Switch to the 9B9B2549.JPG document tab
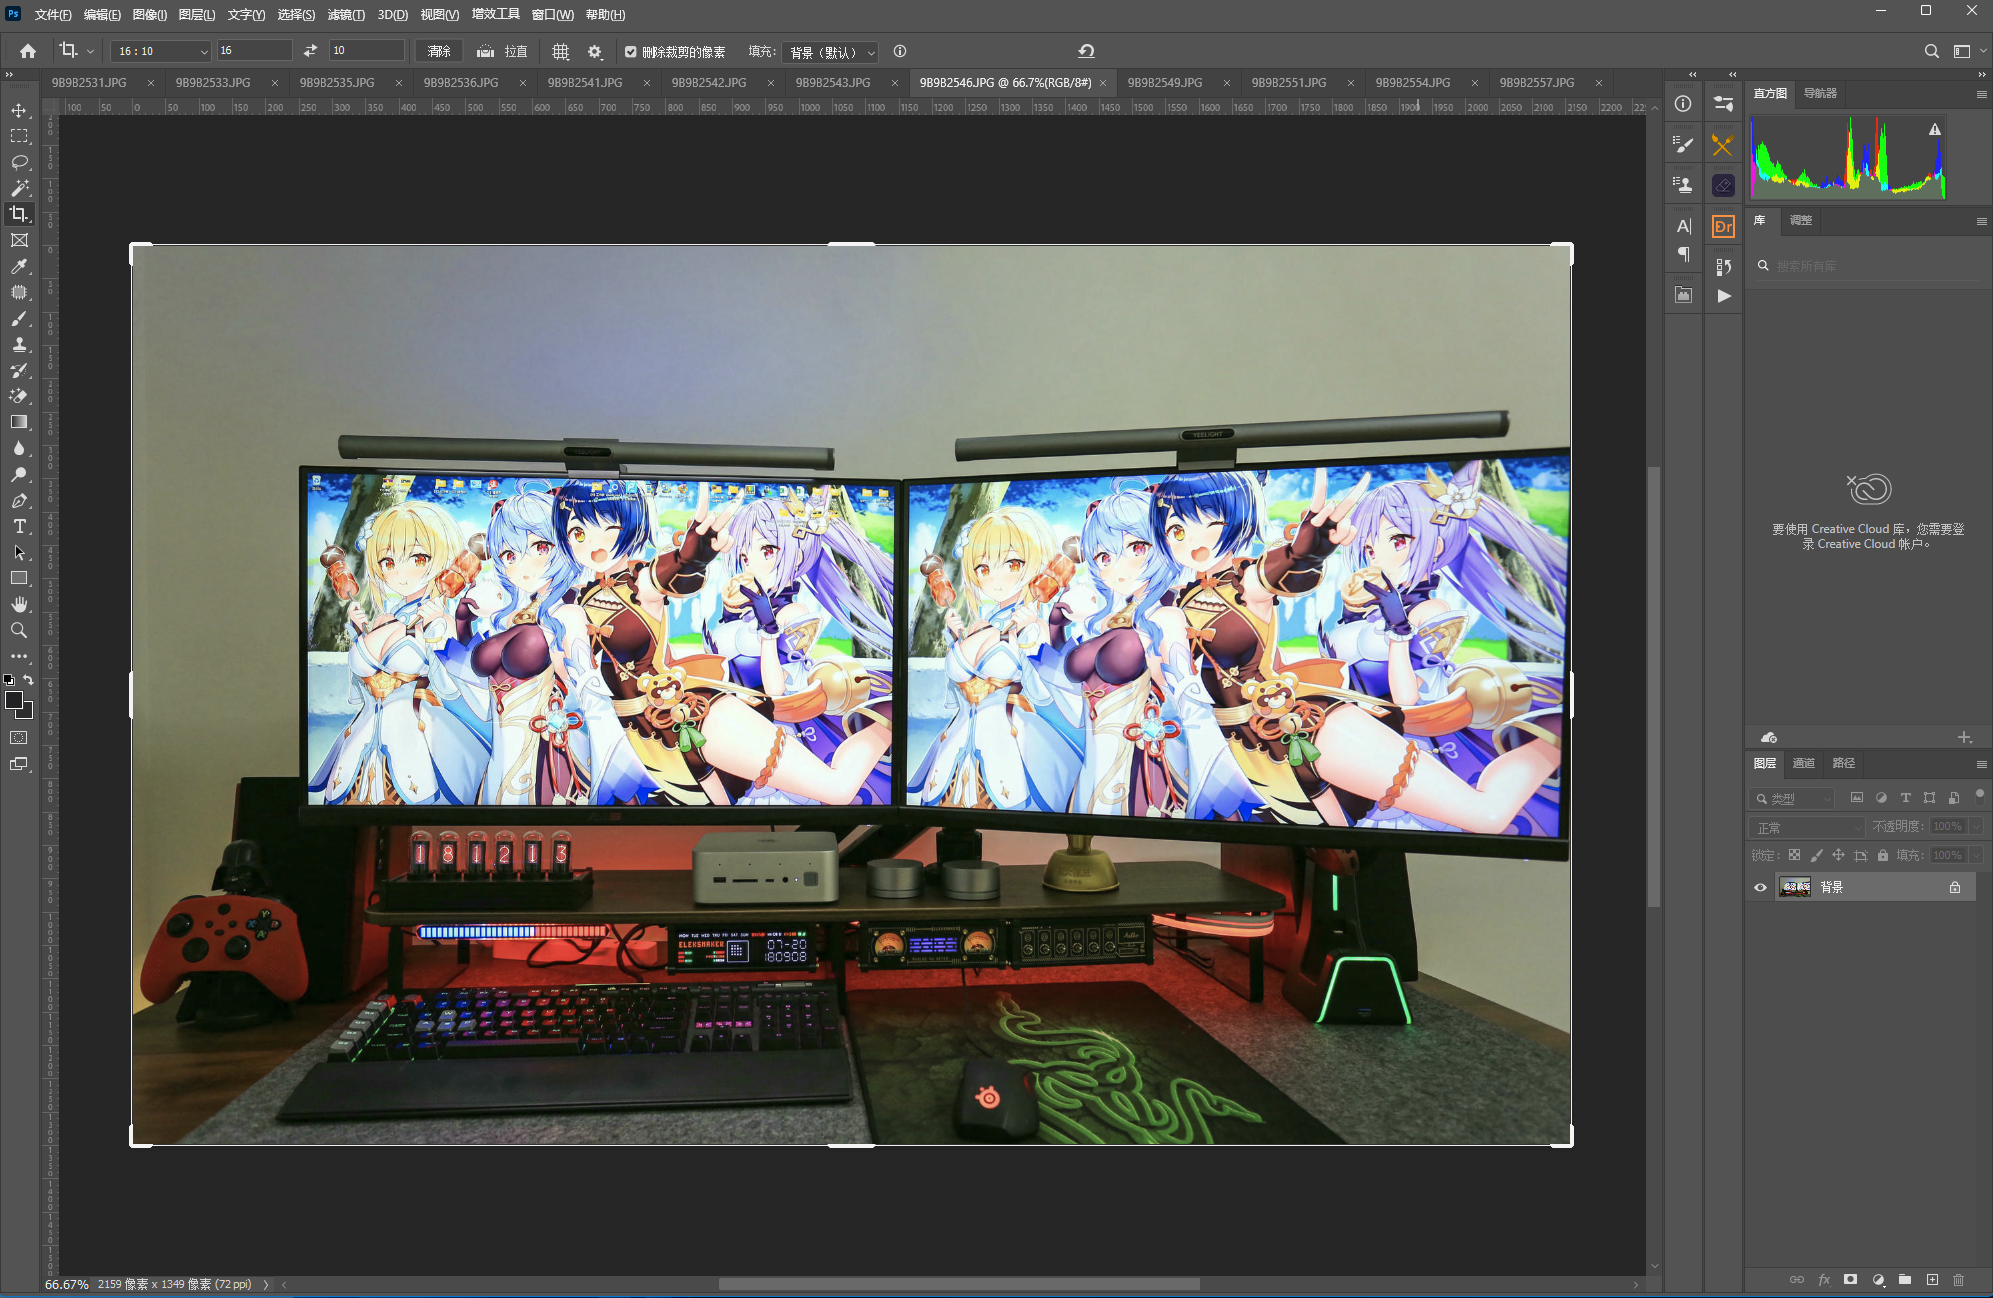 pyautogui.click(x=1164, y=83)
